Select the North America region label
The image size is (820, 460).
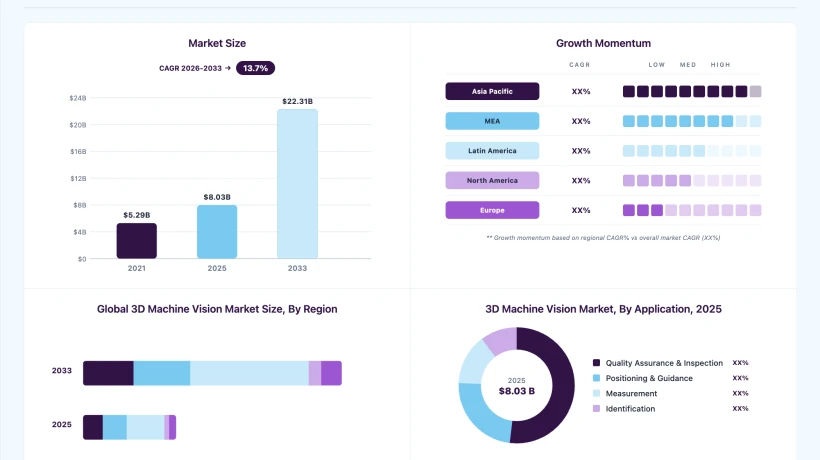(x=492, y=180)
